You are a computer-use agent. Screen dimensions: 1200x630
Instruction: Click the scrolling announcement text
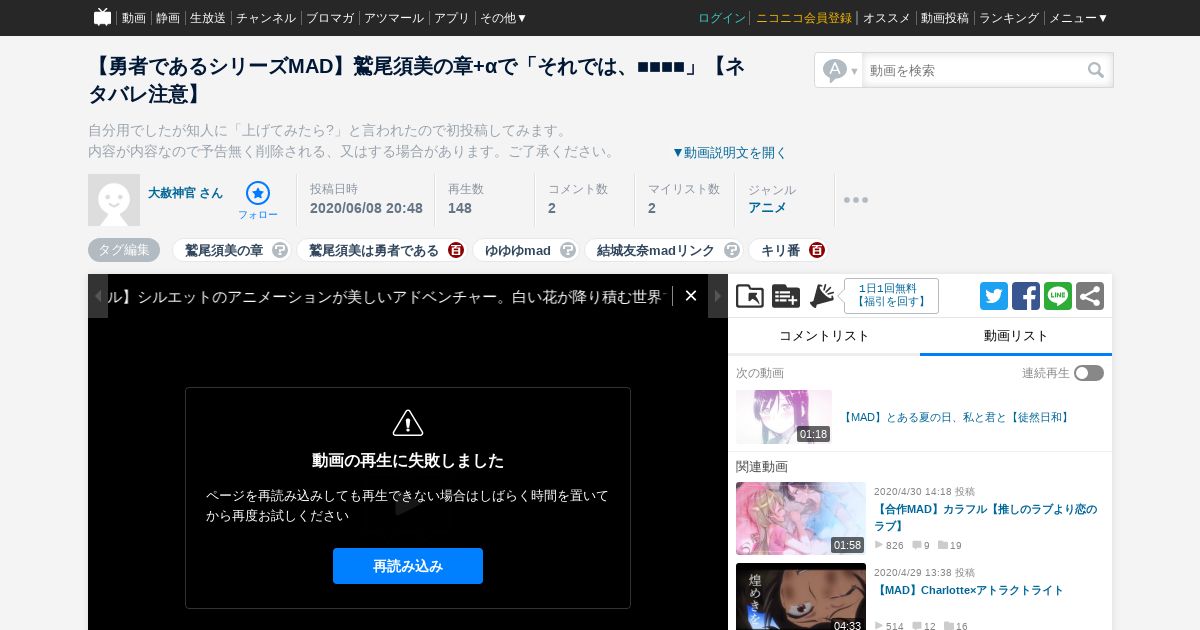click(386, 296)
